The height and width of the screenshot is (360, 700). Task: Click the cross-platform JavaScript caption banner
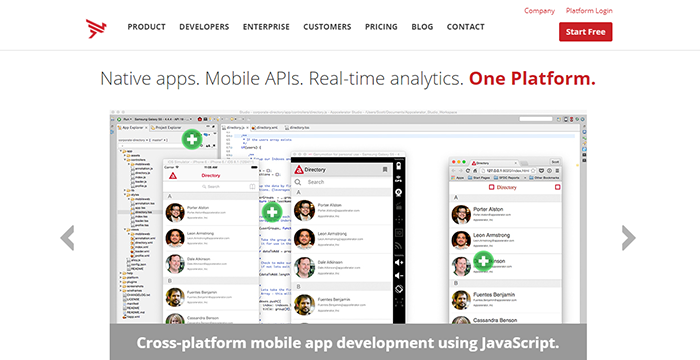click(348, 342)
